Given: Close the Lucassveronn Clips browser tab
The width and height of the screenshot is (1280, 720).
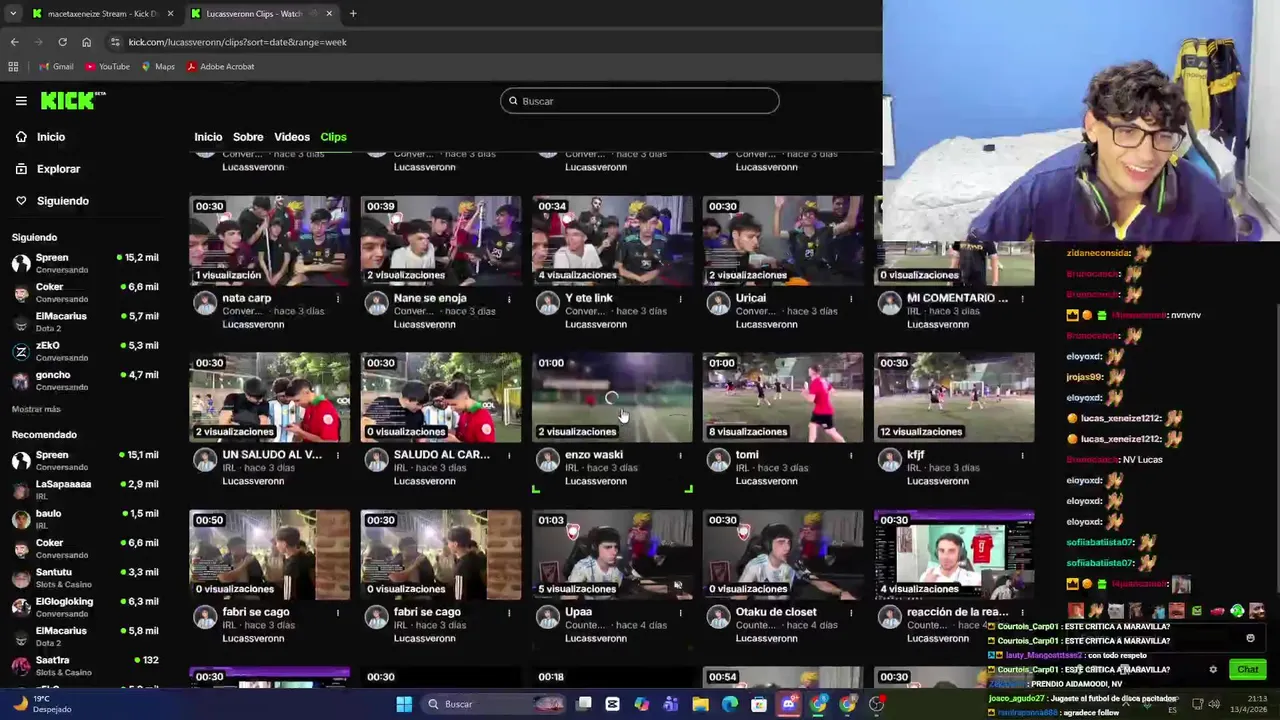Looking at the screenshot, I should click(x=329, y=14).
